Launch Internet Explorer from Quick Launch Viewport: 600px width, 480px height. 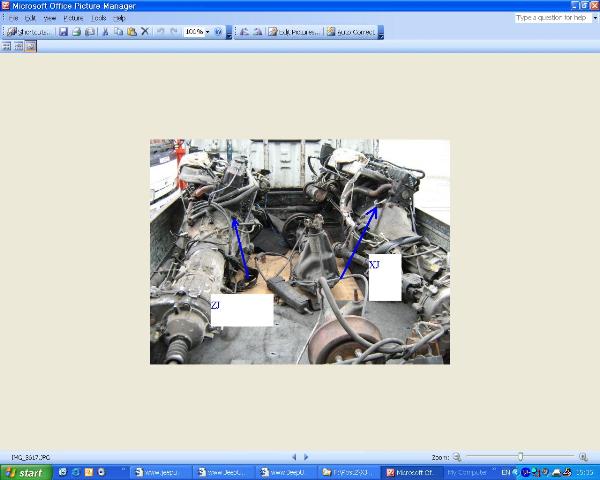click(76, 472)
